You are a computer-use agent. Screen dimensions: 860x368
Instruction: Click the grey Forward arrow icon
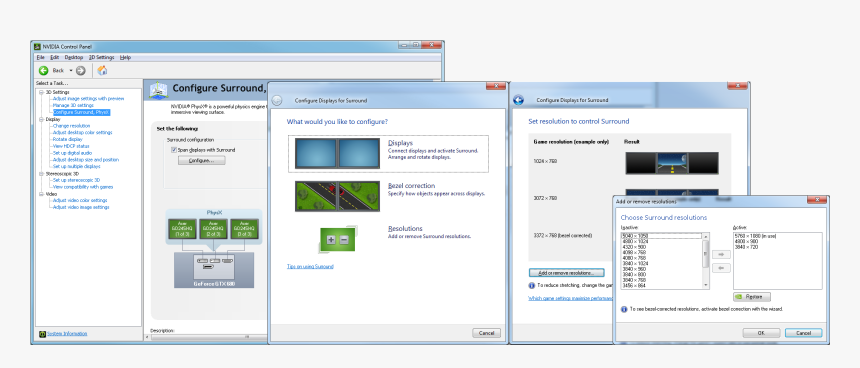pos(81,70)
